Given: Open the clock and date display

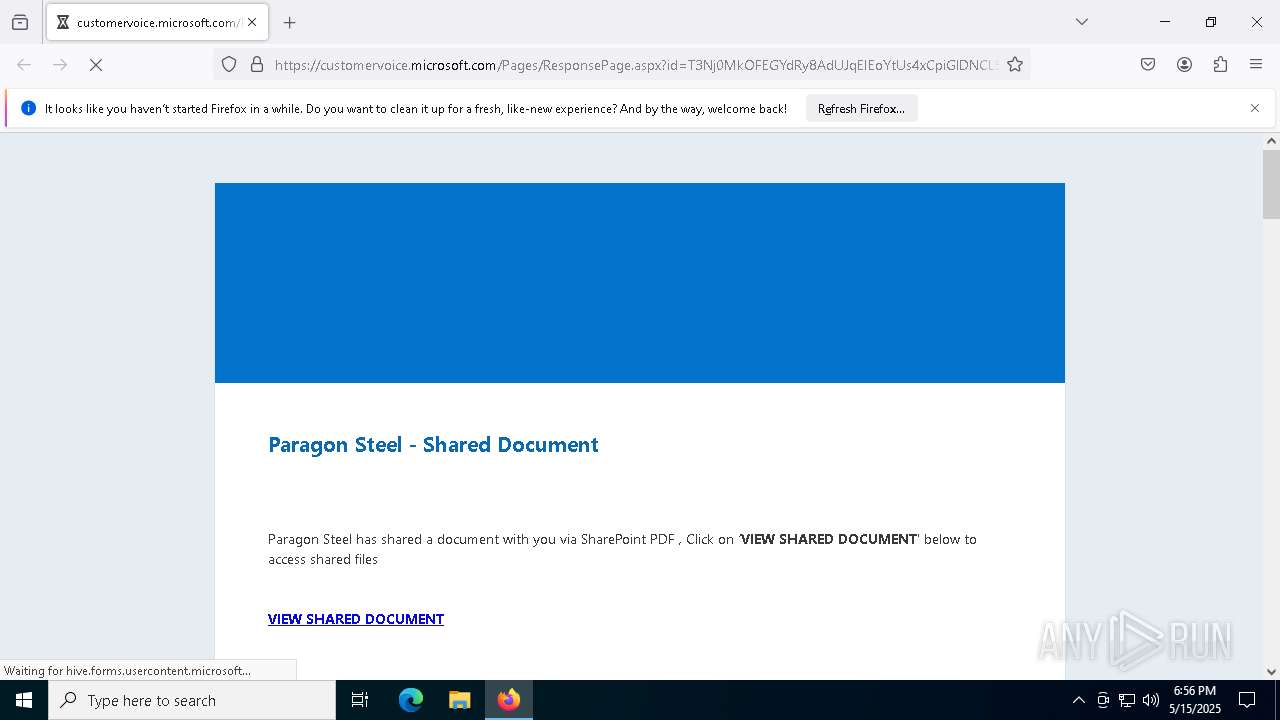Looking at the screenshot, I should 1195,700.
